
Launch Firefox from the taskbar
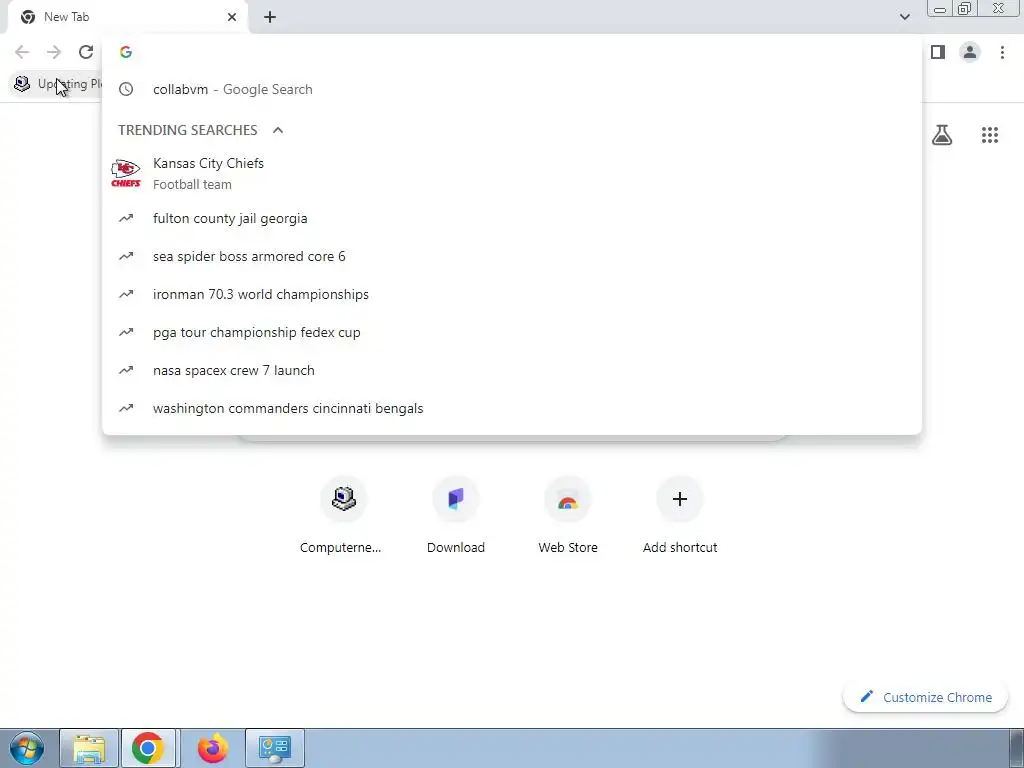(213, 748)
